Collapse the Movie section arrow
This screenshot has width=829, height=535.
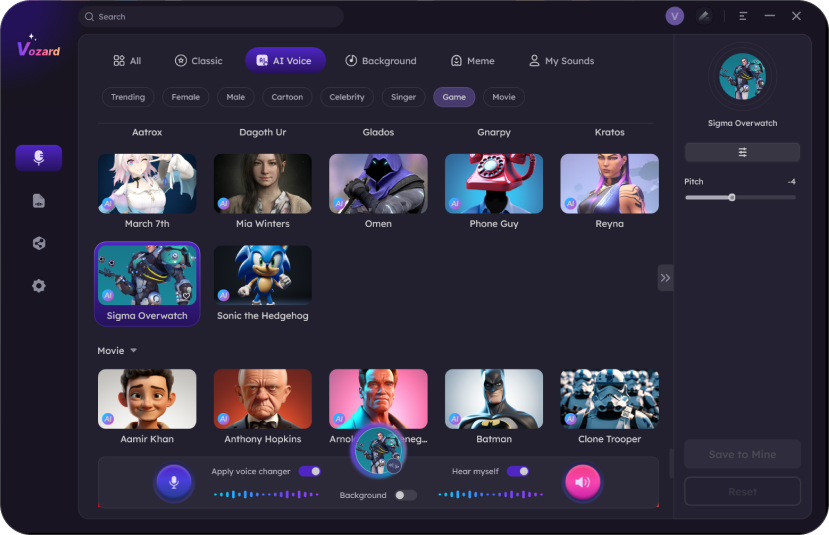click(x=134, y=351)
